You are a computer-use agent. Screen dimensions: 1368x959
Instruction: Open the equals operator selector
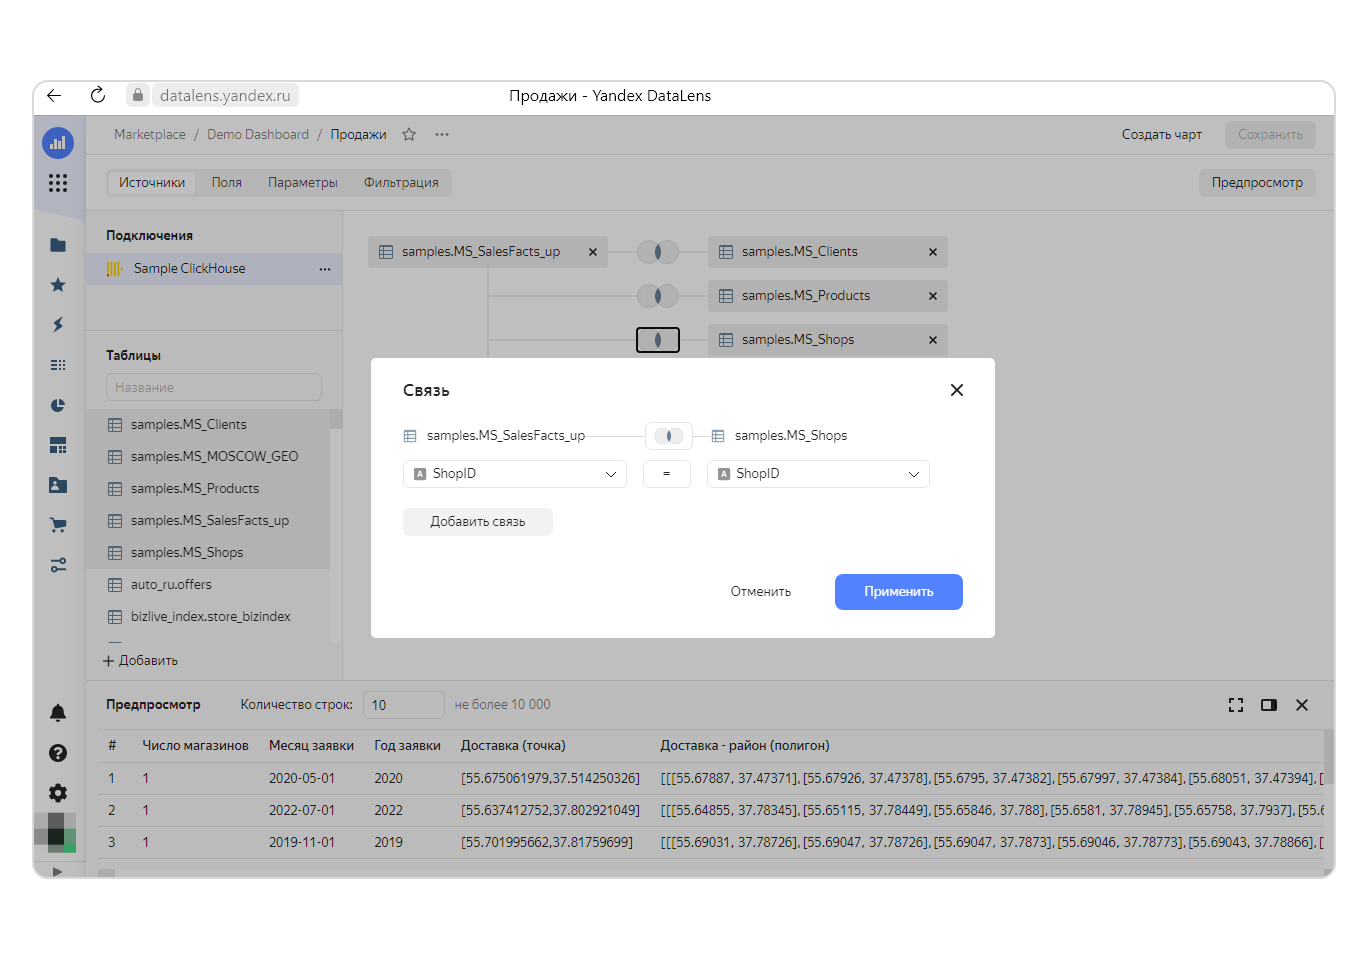click(x=667, y=474)
